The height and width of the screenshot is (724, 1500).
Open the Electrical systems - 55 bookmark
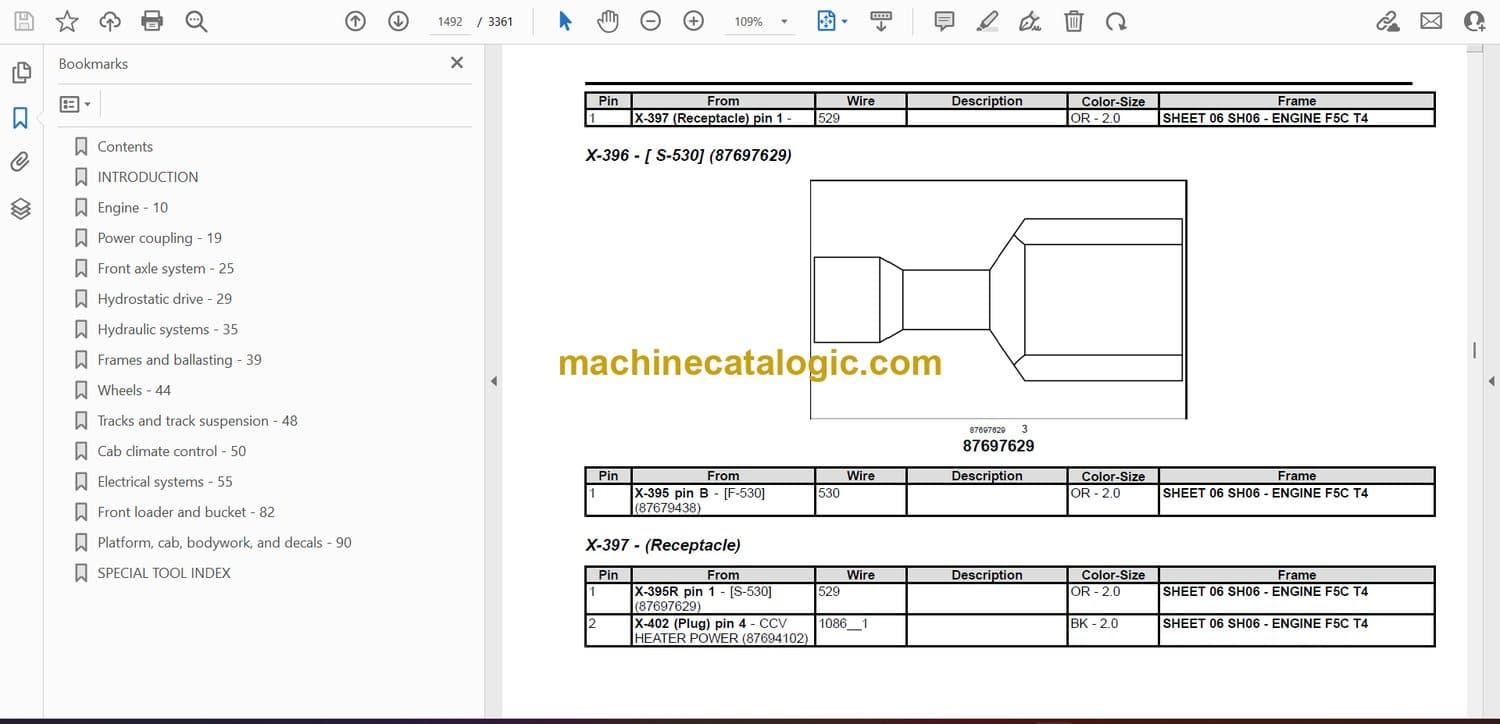[x=164, y=482]
